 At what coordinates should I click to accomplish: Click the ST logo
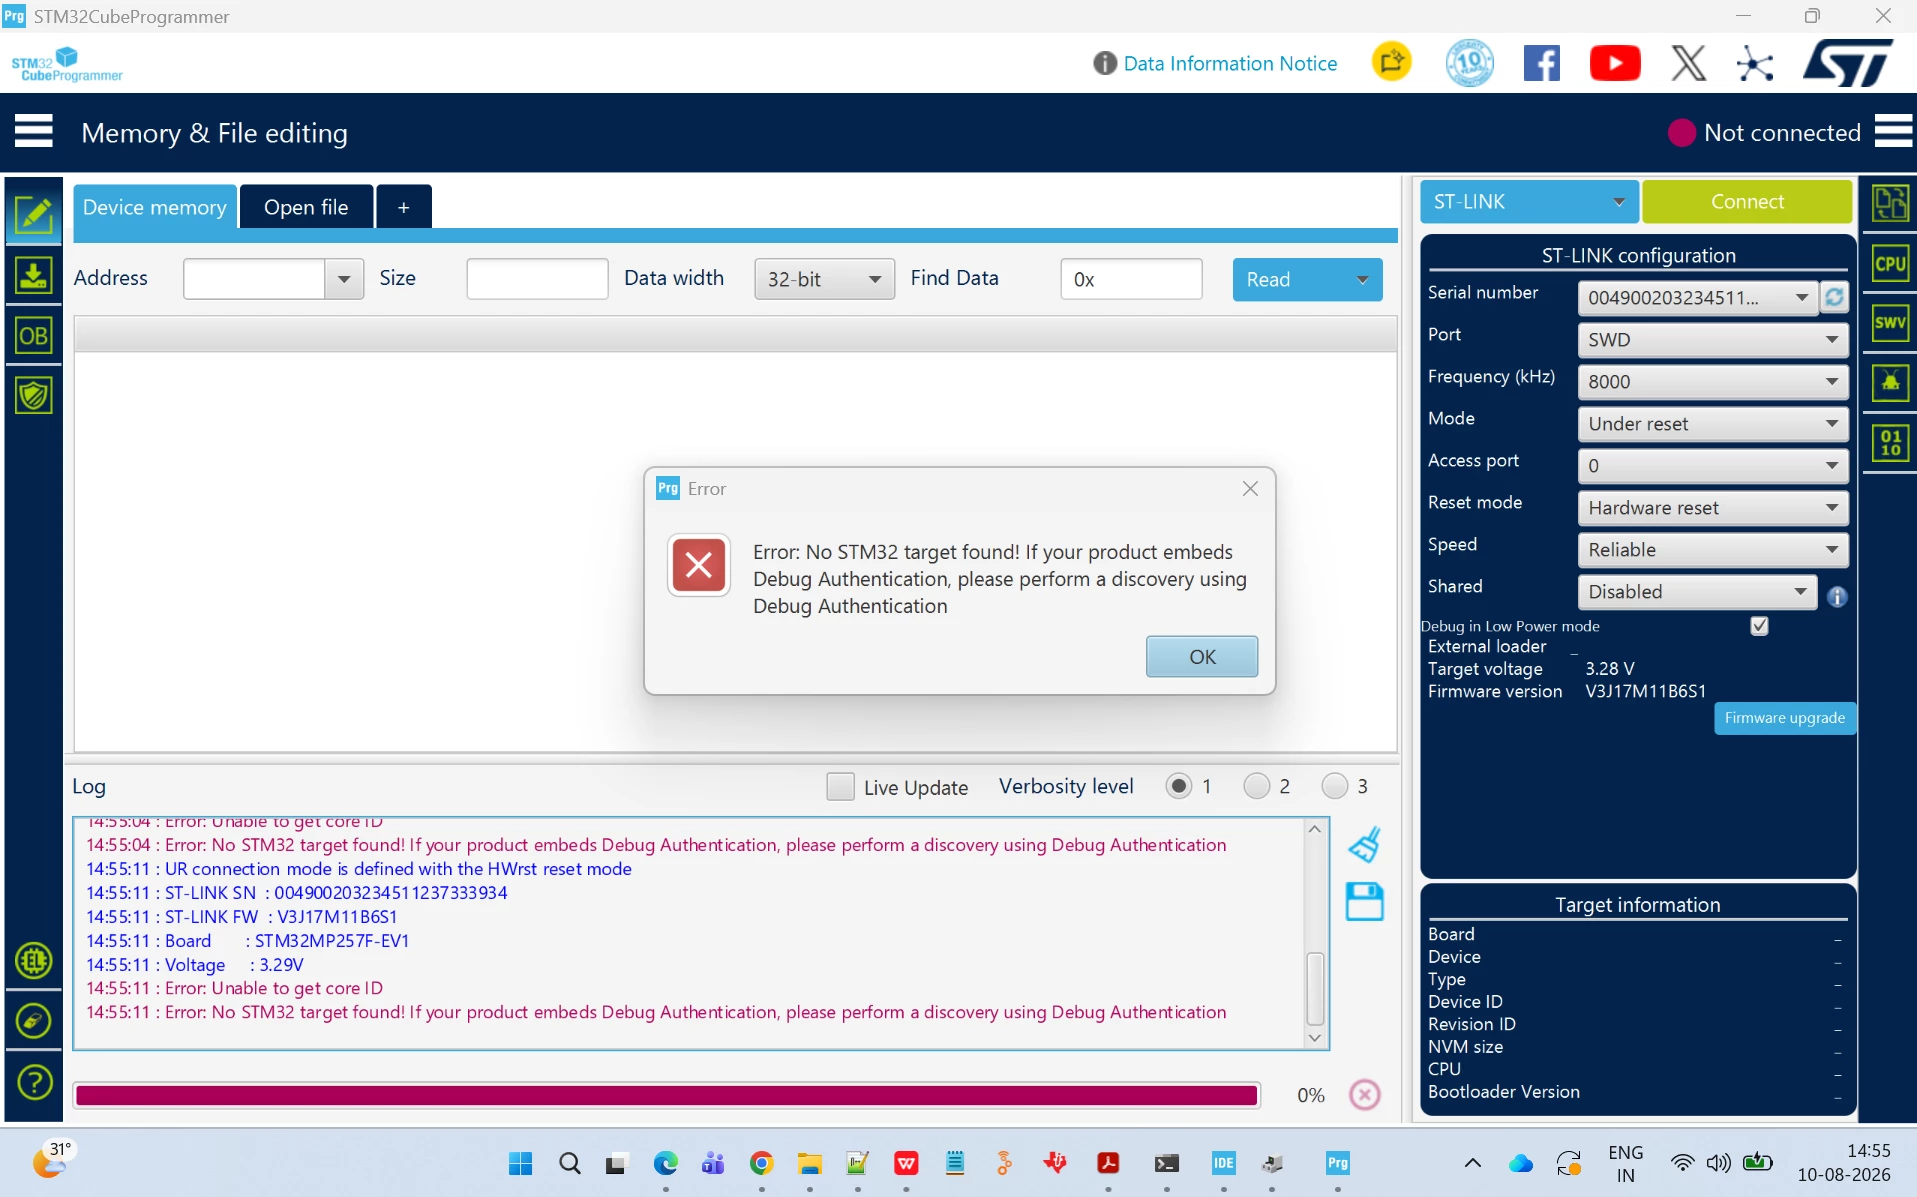click(x=1848, y=63)
